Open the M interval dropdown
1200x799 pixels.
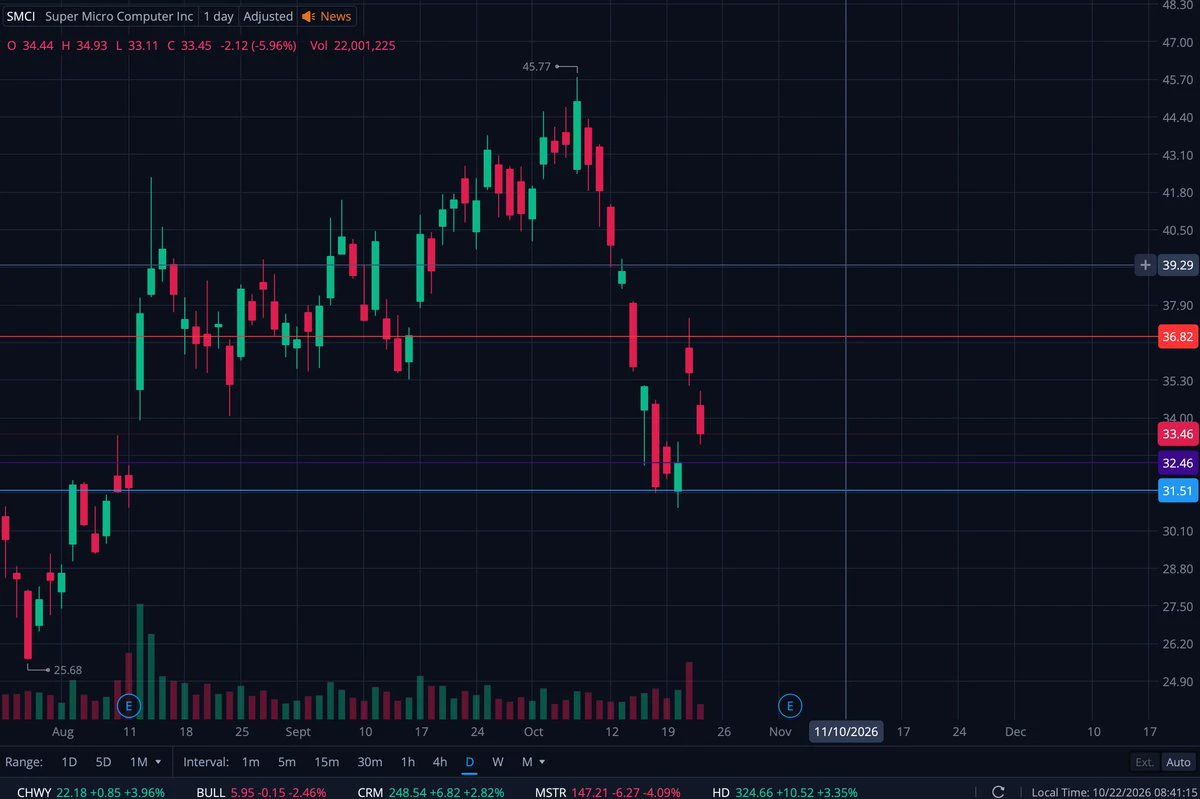coord(534,762)
